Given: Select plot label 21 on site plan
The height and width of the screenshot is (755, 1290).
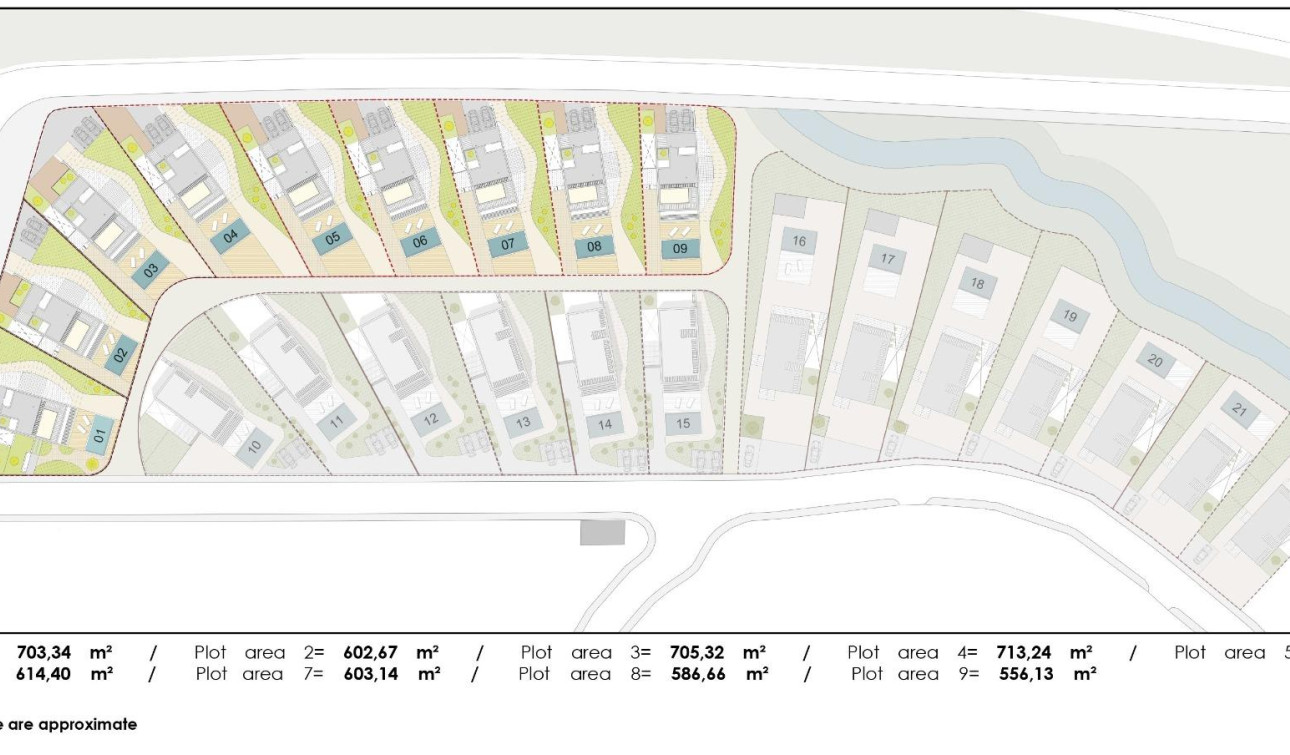Looking at the screenshot, I should [x=1240, y=409].
